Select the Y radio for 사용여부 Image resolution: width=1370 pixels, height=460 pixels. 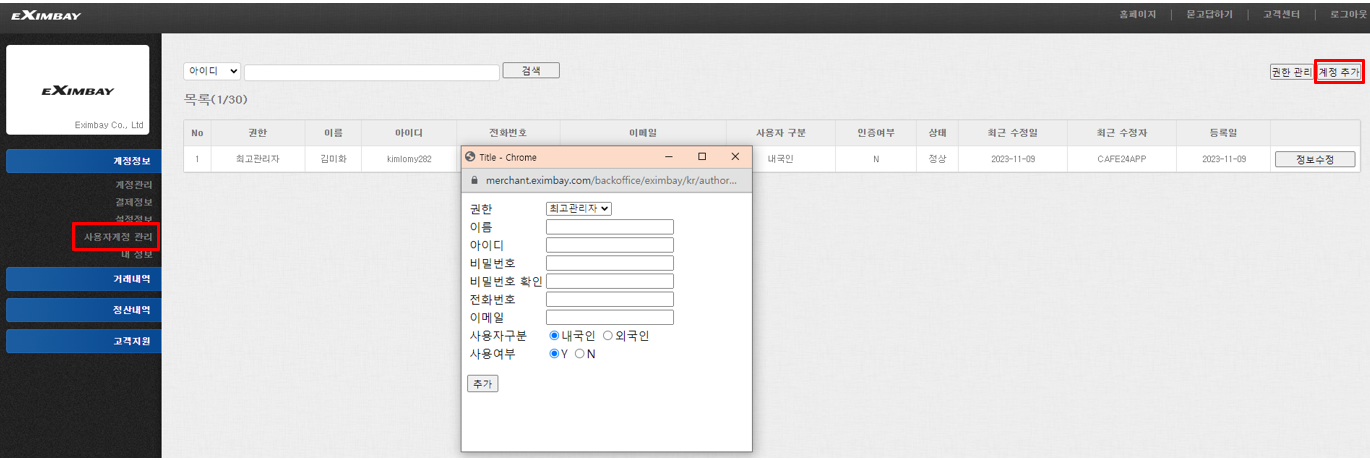click(554, 354)
